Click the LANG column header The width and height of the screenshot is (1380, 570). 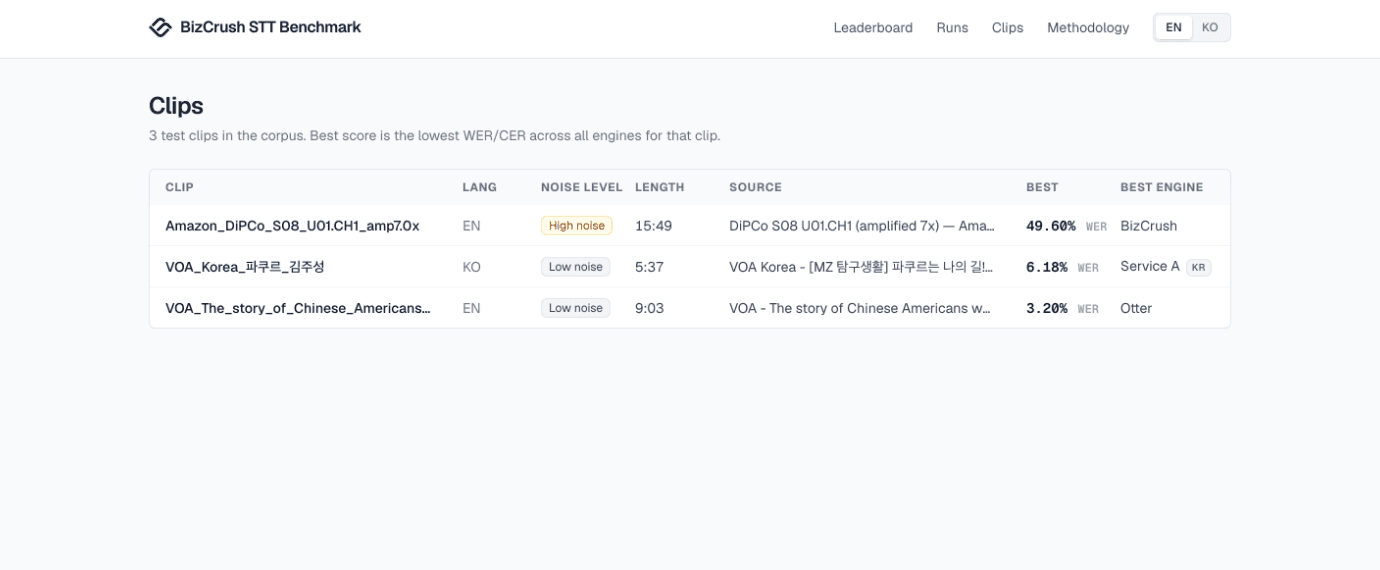pos(480,187)
